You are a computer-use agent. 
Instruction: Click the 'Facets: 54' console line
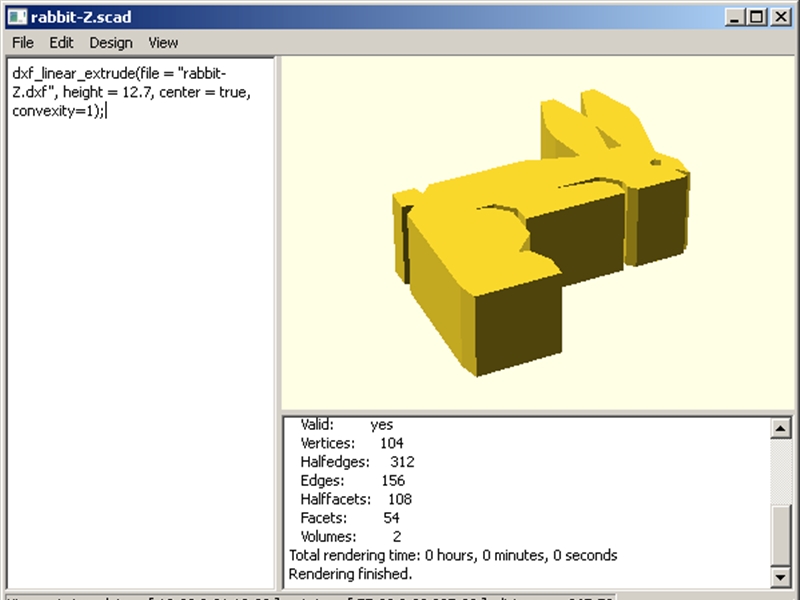pyautogui.click(x=349, y=518)
